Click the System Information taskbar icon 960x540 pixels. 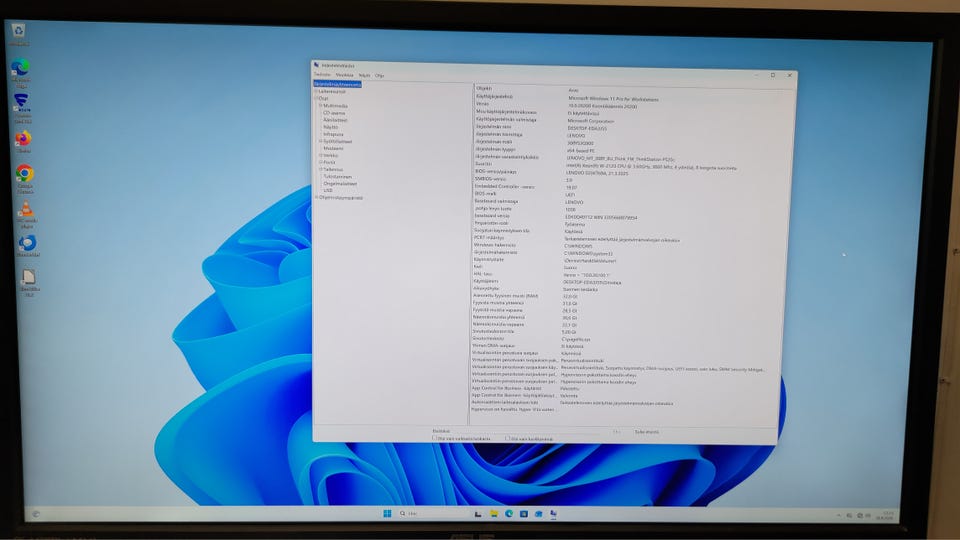tap(553, 514)
